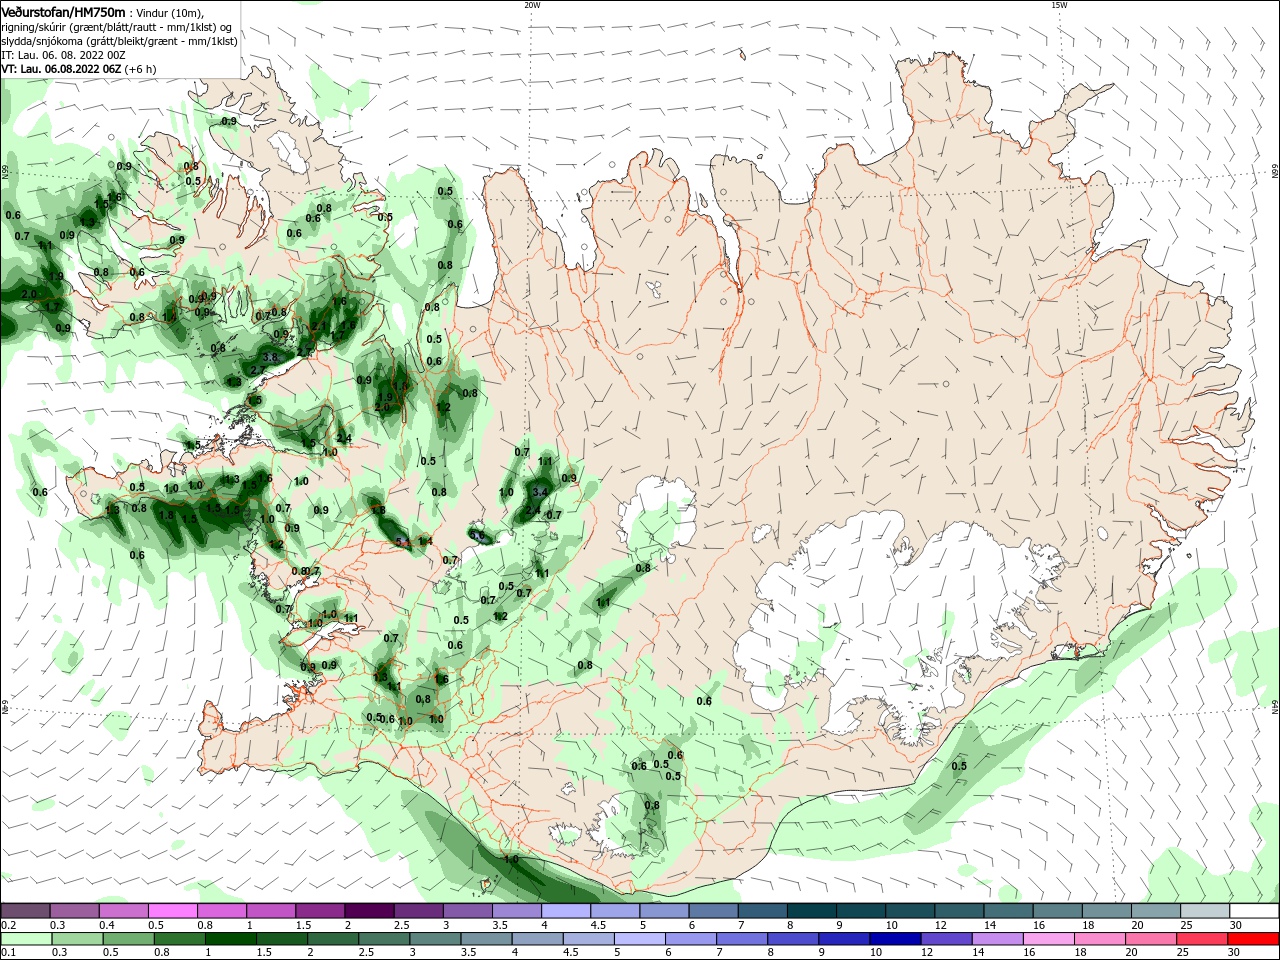Select the dark mauve snow swatch labeled 0.2

(25, 911)
